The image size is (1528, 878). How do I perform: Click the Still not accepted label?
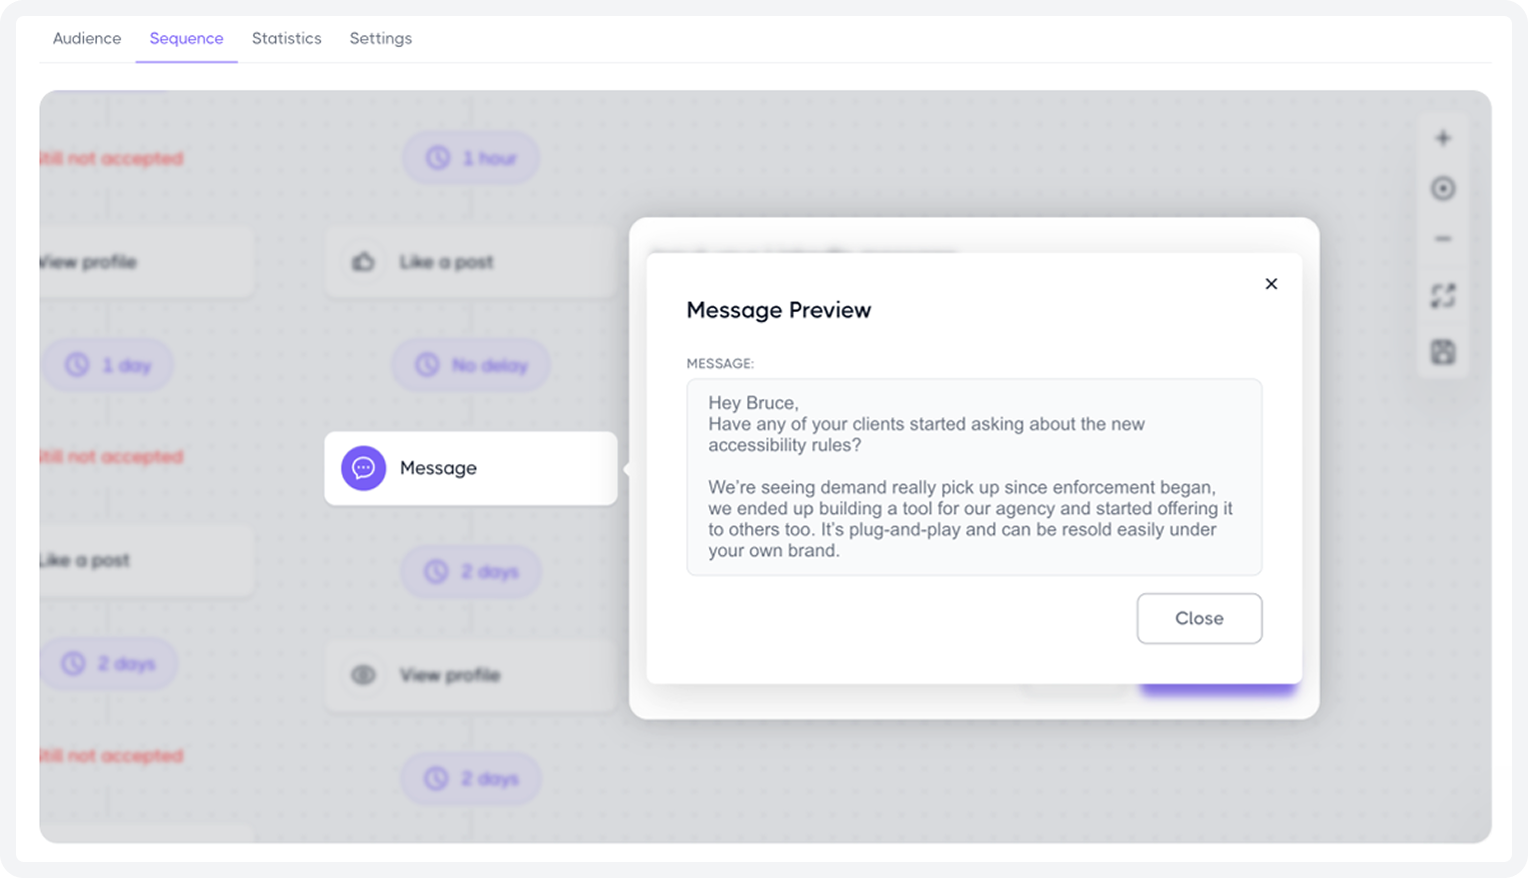[113, 457]
